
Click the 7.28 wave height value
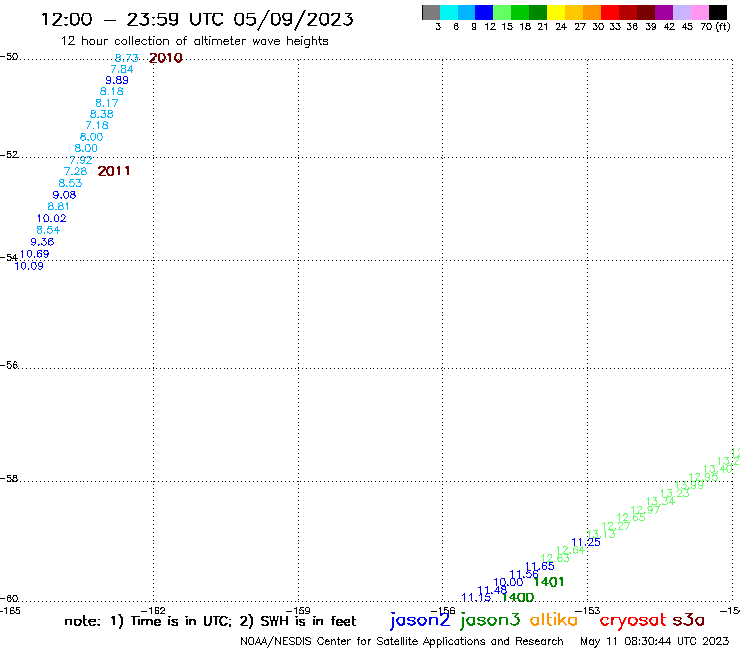[x=76, y=171]
